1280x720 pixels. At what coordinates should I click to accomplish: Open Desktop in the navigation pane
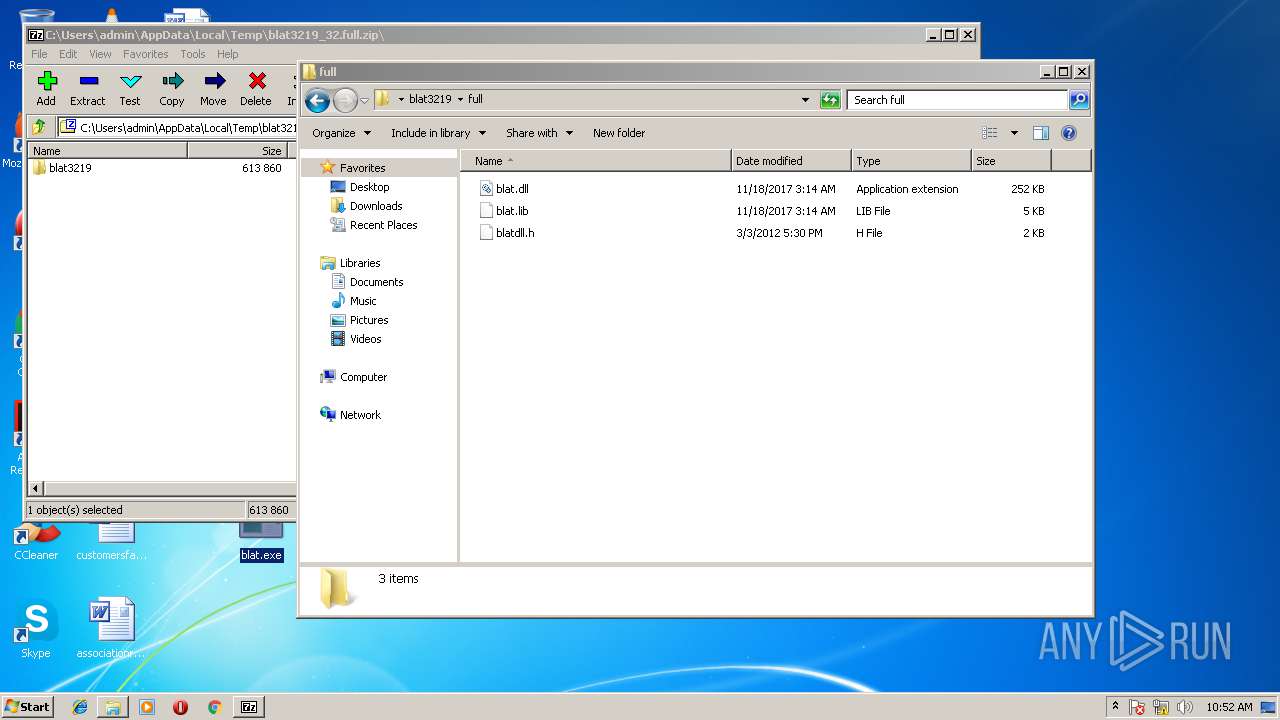tap(369, 187)
